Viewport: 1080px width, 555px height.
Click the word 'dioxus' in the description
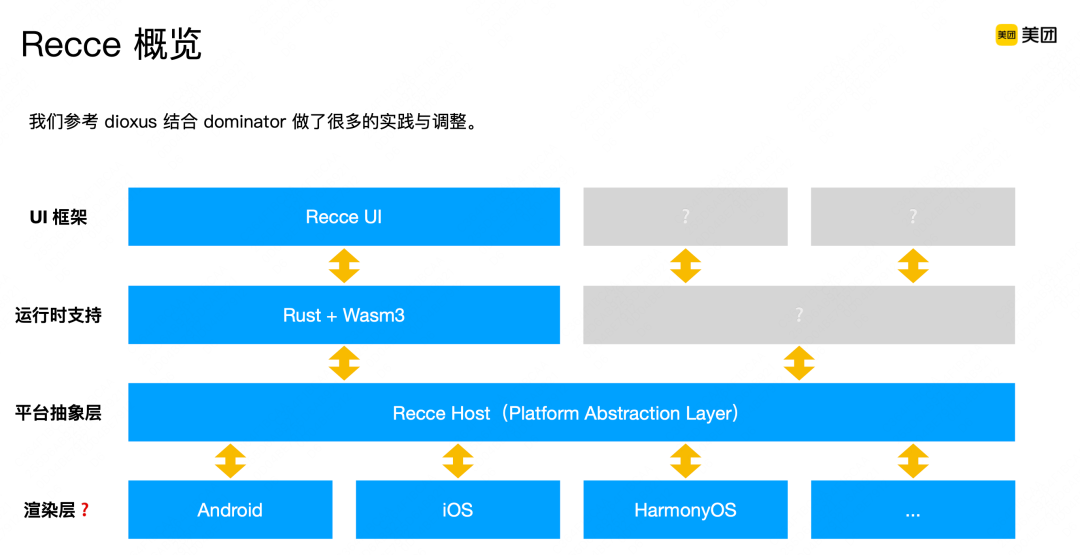pos(131,123)
